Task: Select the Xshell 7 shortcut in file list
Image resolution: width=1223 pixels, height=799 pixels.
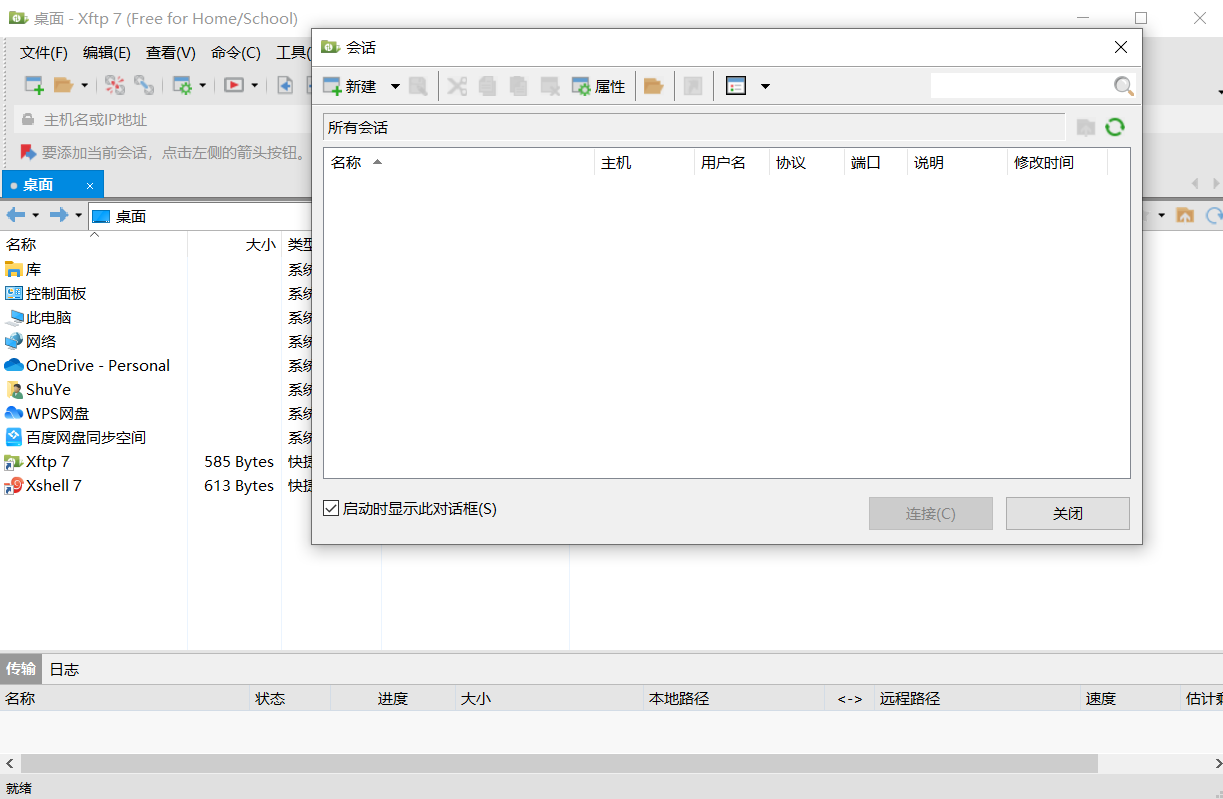Action: (x=54, y=486)
